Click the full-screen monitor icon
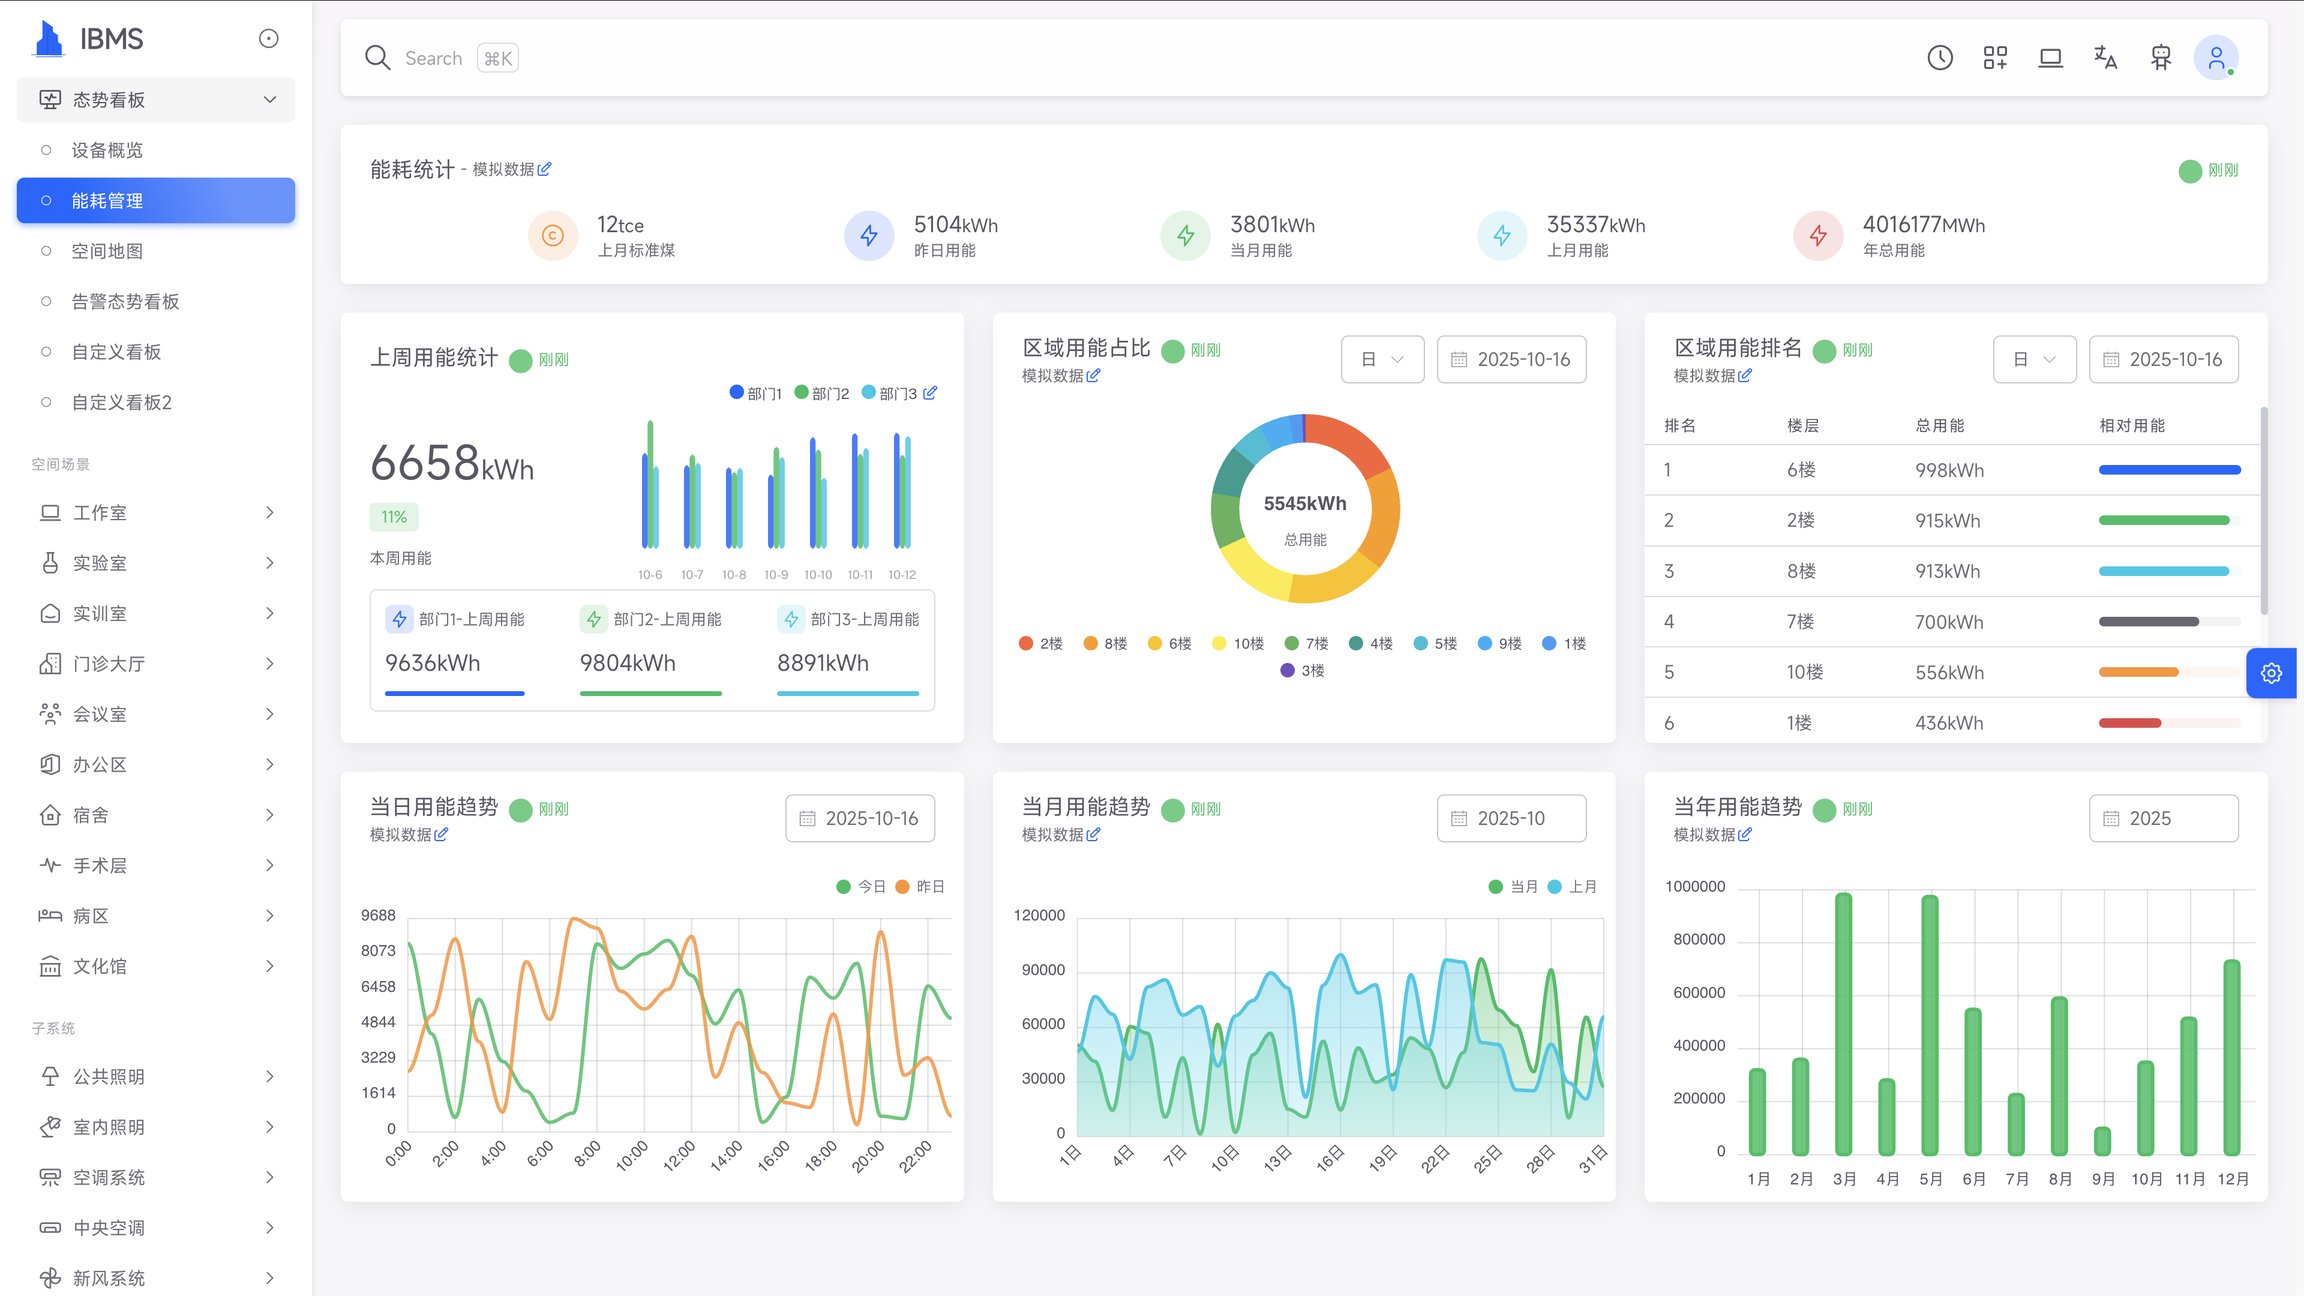 tap(2051, 57)
